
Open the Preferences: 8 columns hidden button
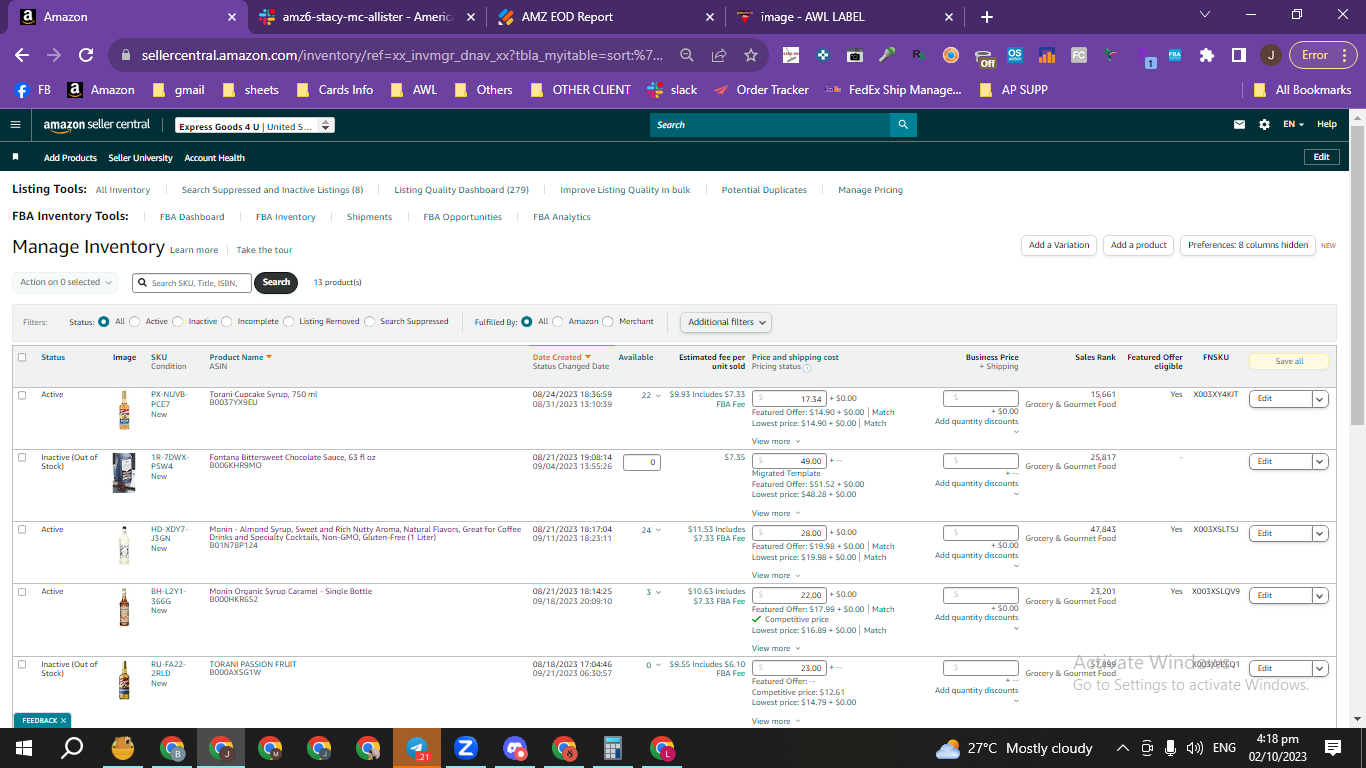[x=1248, y=245]
